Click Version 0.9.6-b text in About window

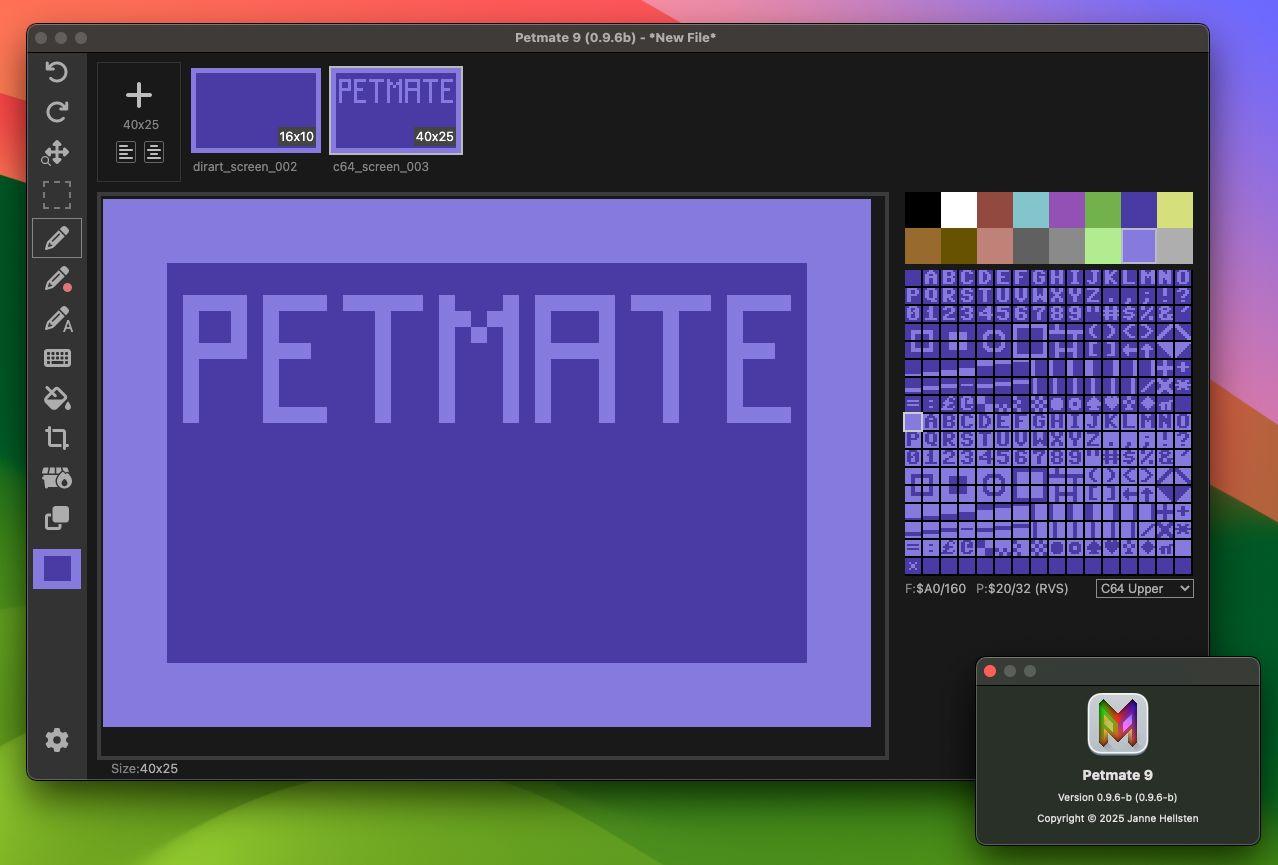(1118, 797)
